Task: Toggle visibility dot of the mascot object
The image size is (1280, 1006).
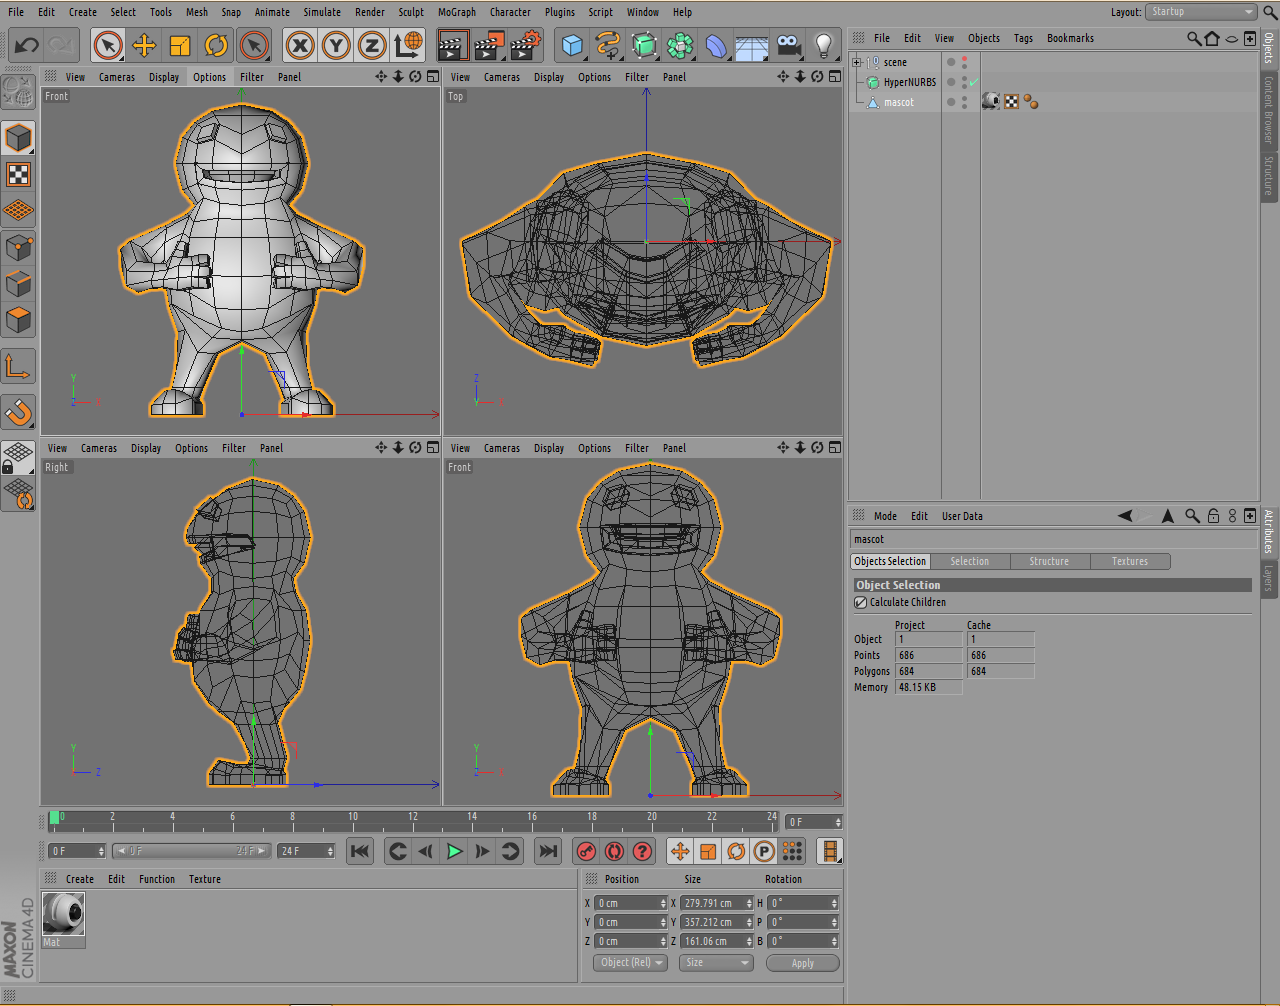Action: click(x=964, y=98)
